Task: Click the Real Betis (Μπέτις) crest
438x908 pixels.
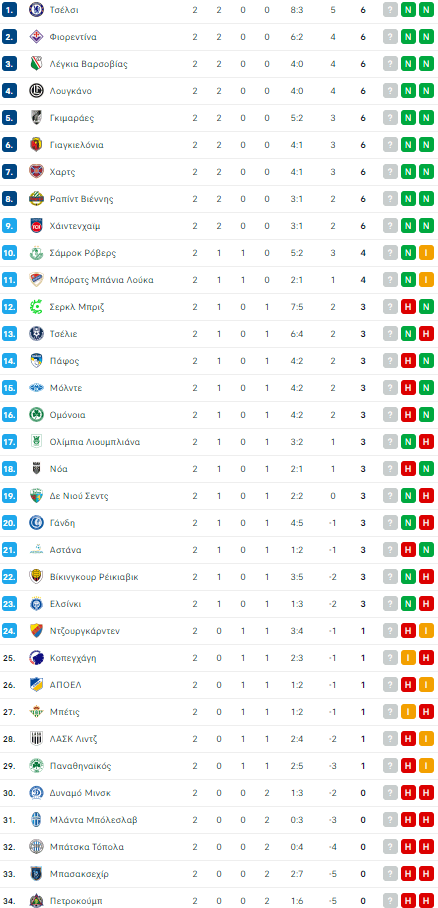Action: point(36,712)
